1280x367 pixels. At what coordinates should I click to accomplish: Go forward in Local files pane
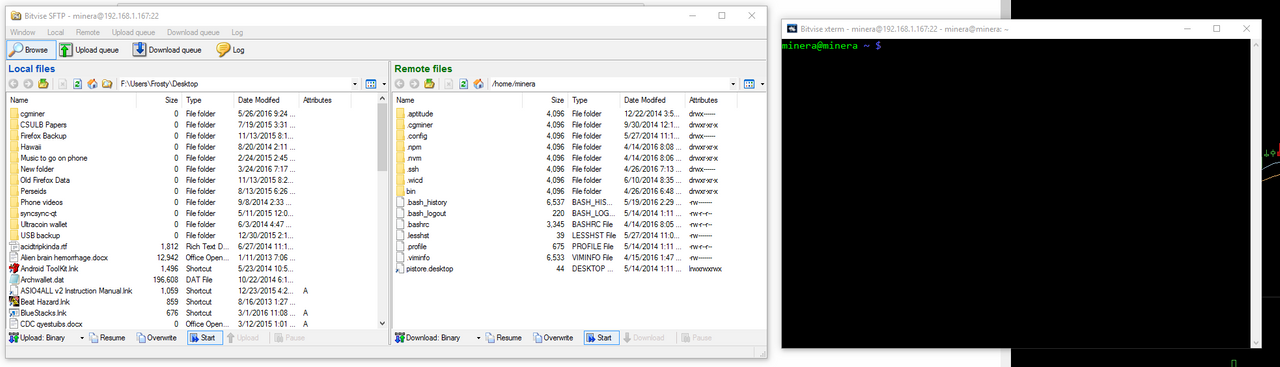click(x=28, y=84)
